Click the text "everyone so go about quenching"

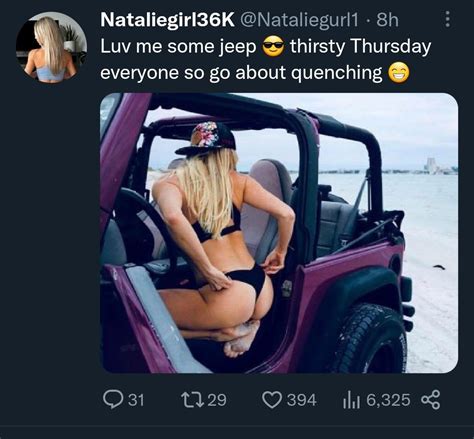click(x=241, y=73)
